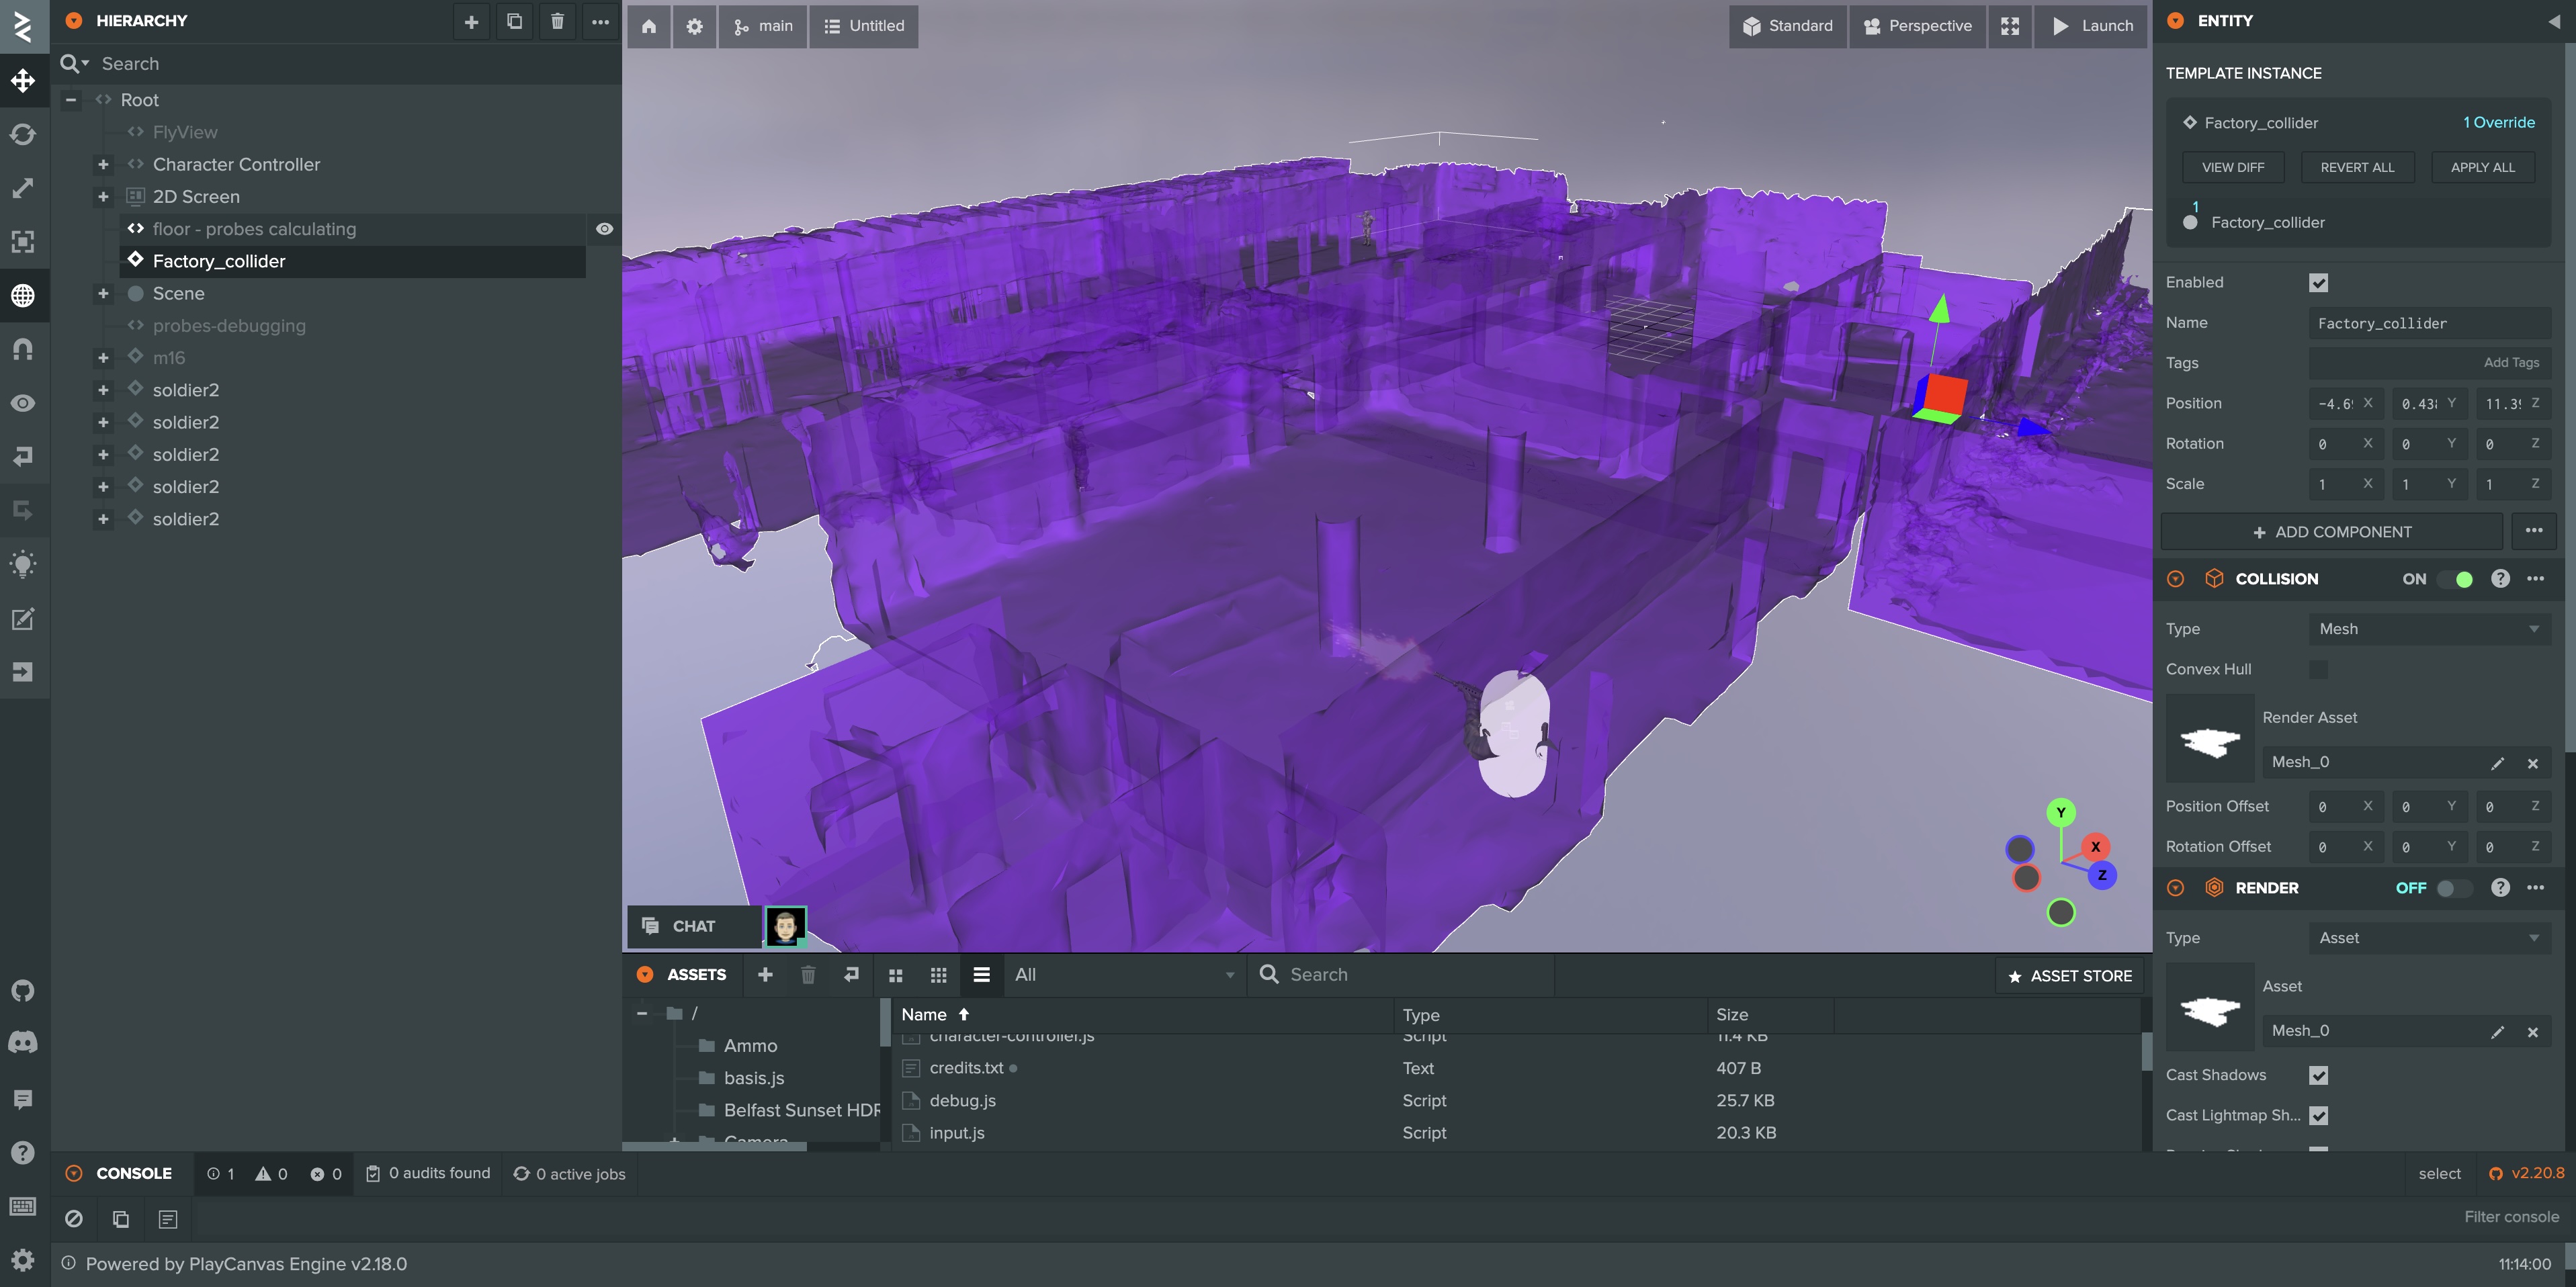Activate the Scale tool

click(x=23, y=188)
